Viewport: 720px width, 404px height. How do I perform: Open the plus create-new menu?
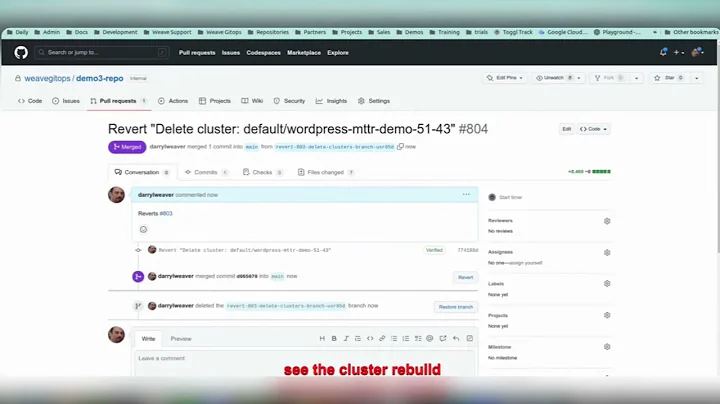[679, 53]
